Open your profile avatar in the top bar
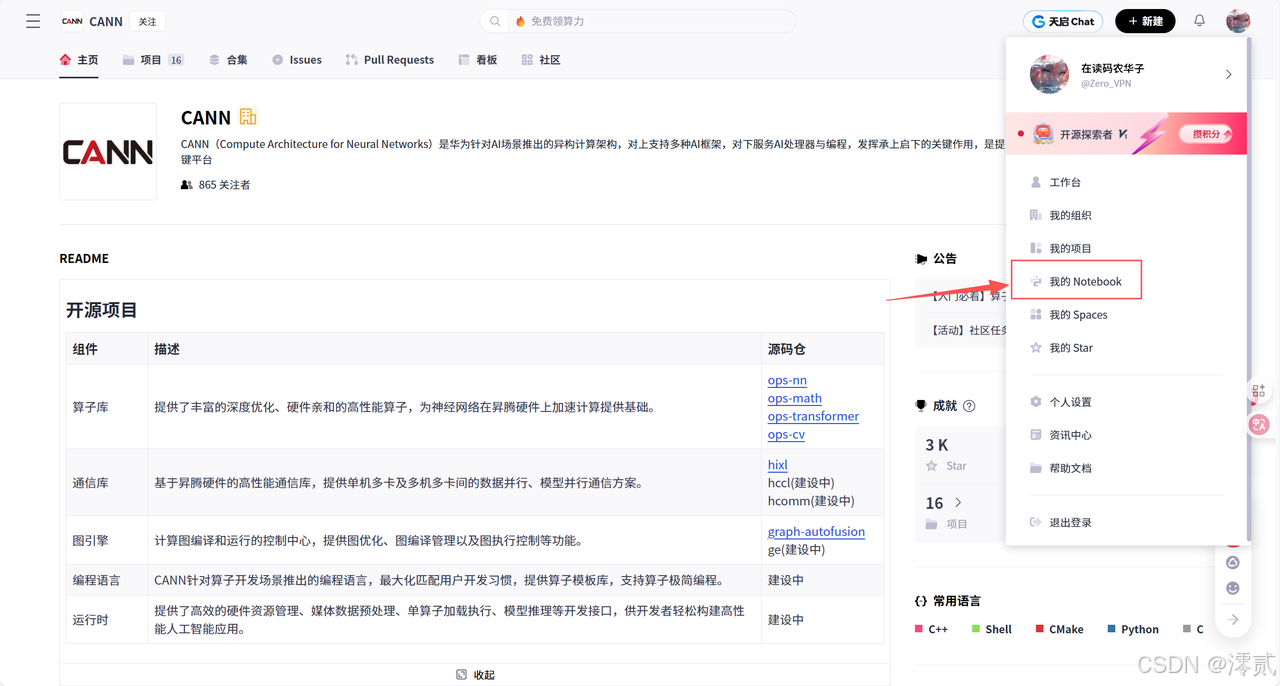The width and height of the screenshot is (1280, 686). tap(1237, 20)
